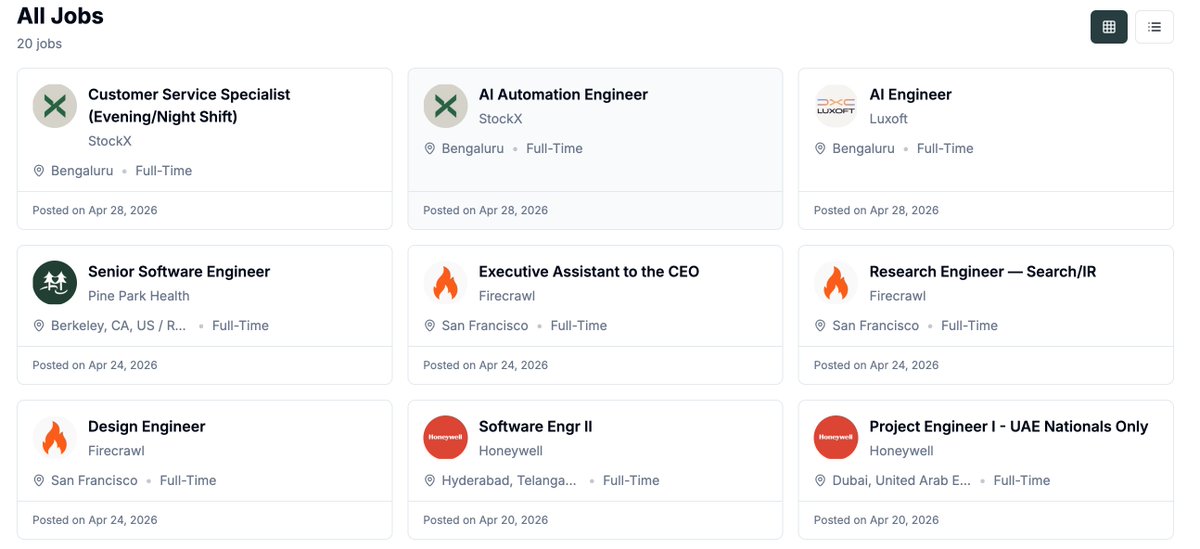Open the Software Engr II job
This screenshot has height=549, width=1200.
click(536, 427)
